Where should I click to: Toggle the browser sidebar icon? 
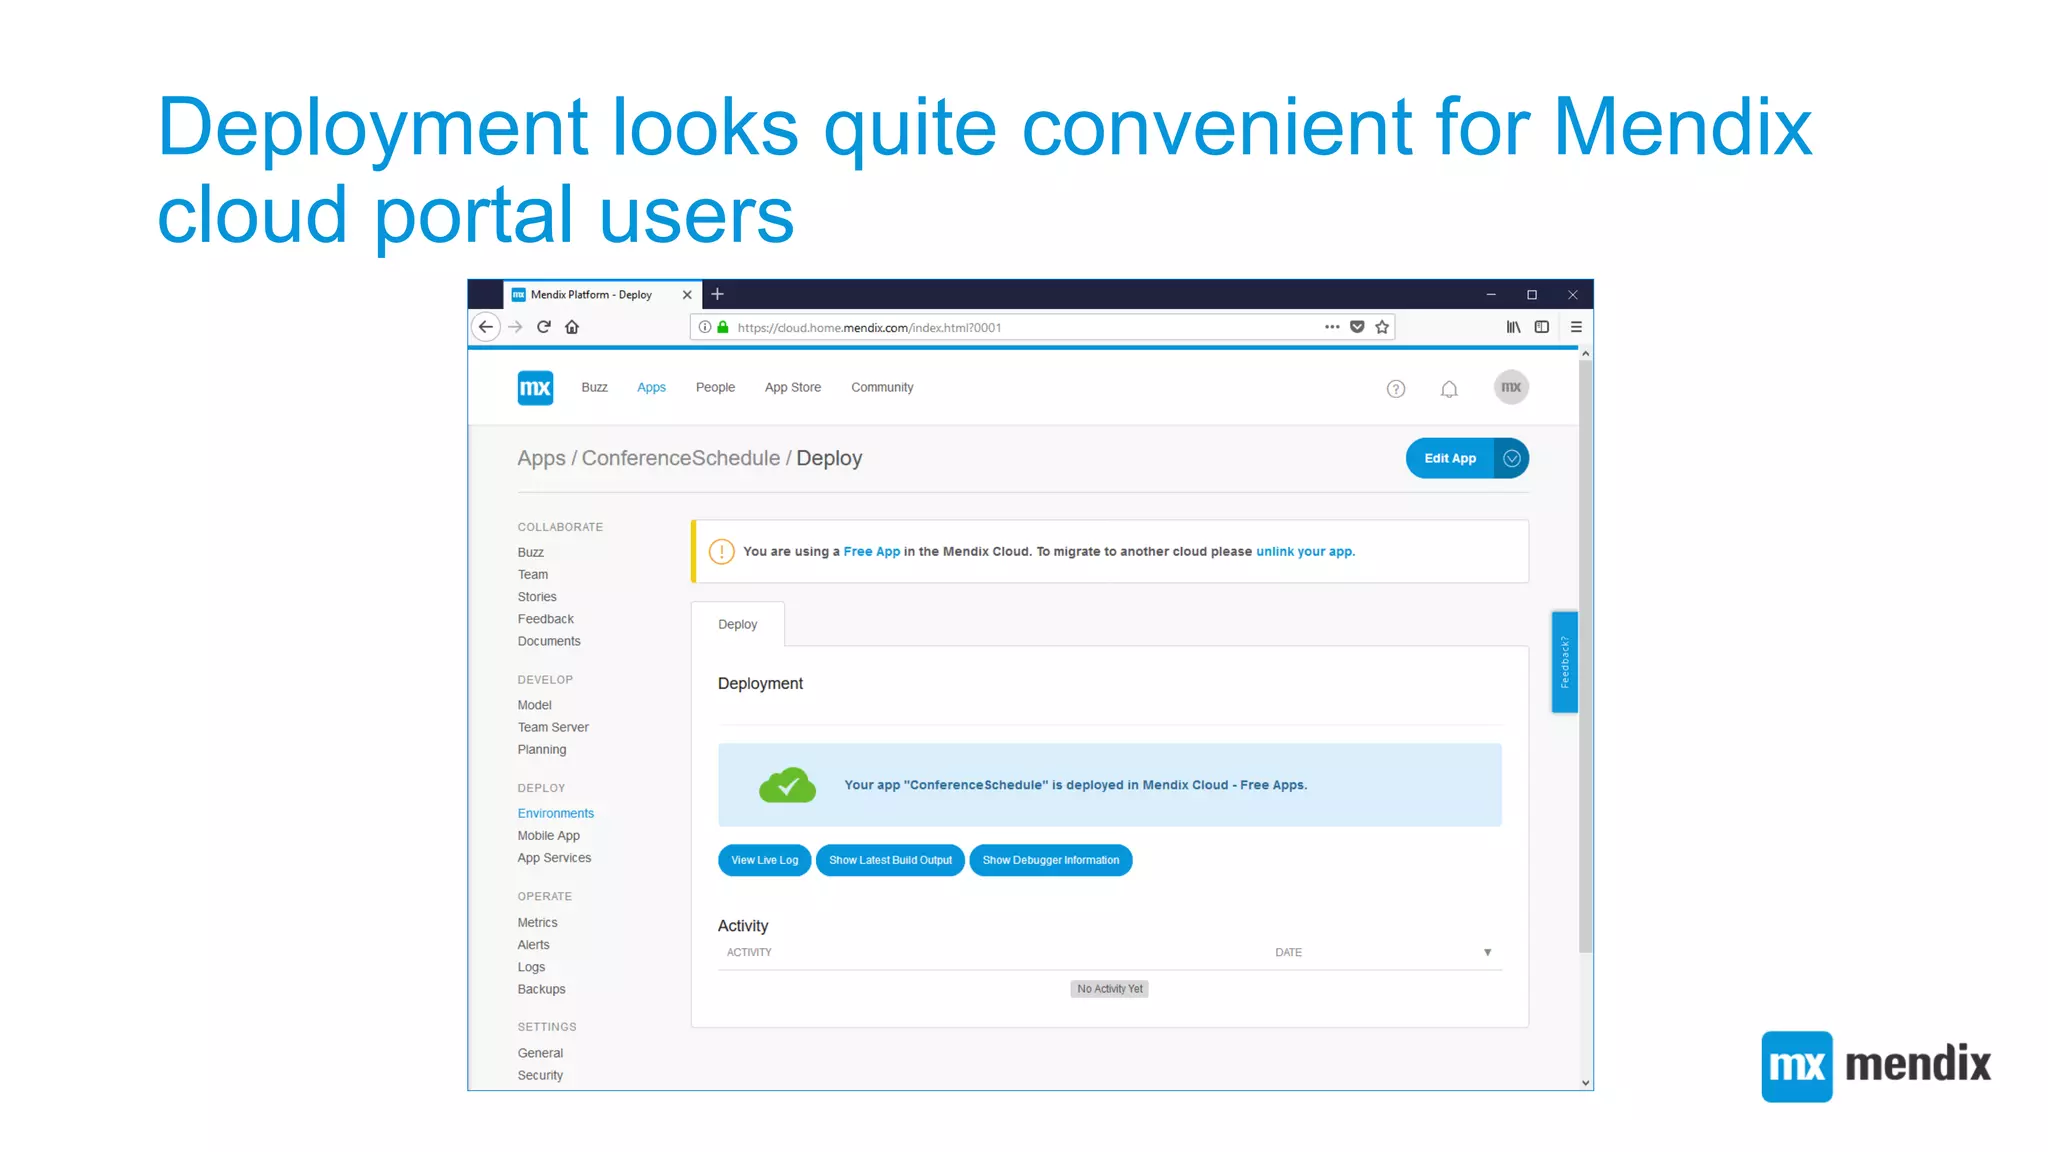point(1542,327)
